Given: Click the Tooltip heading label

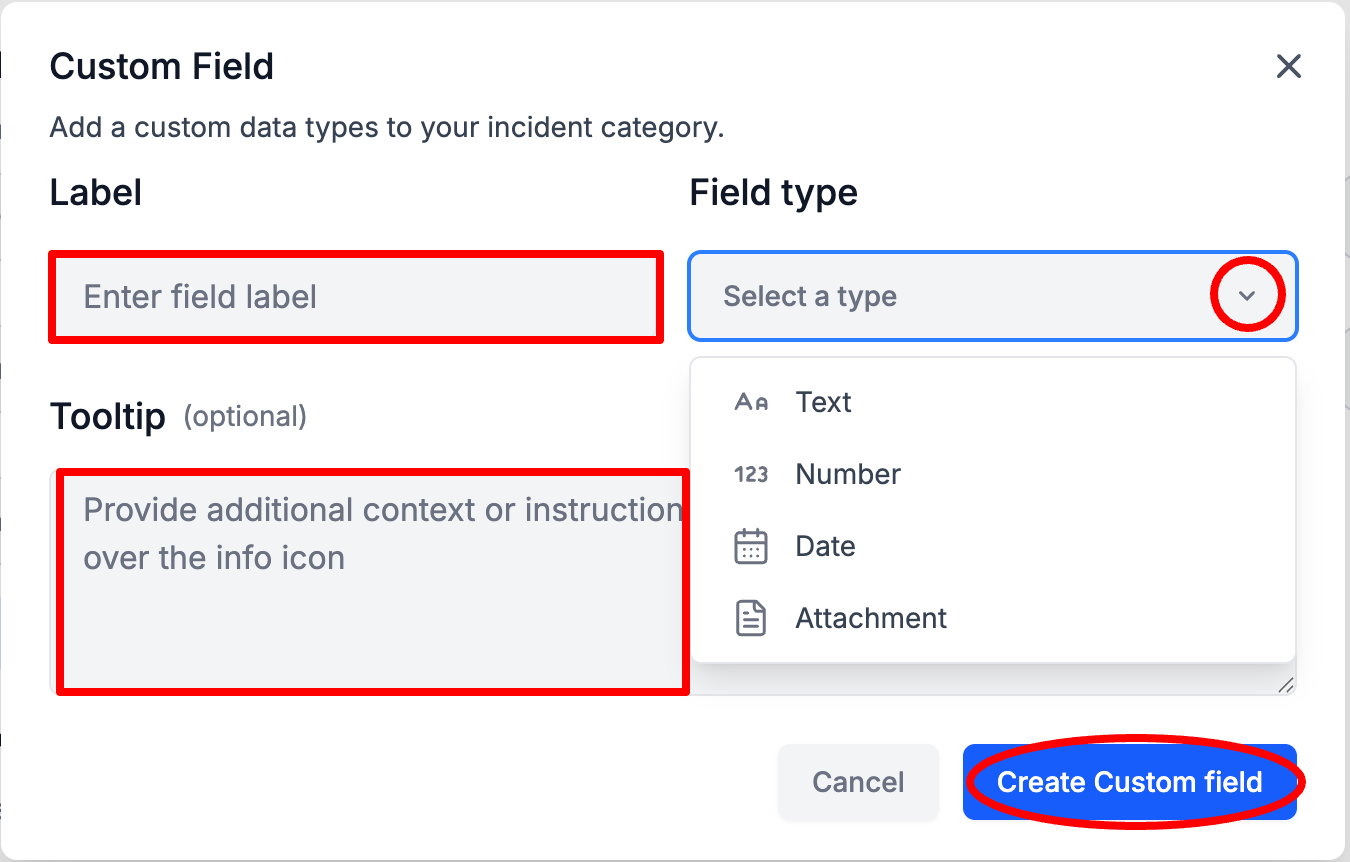Looking at the screenshot, I should pyautogui.click(x=107, y=416).
